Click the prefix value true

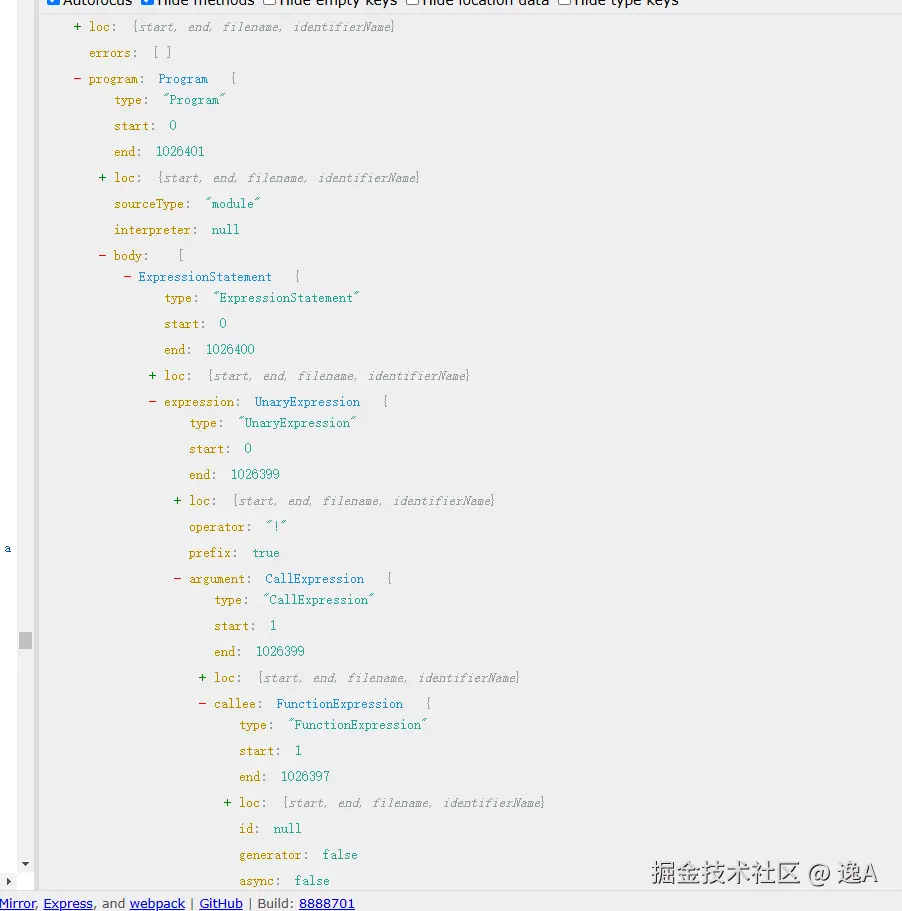pos(266,553)
